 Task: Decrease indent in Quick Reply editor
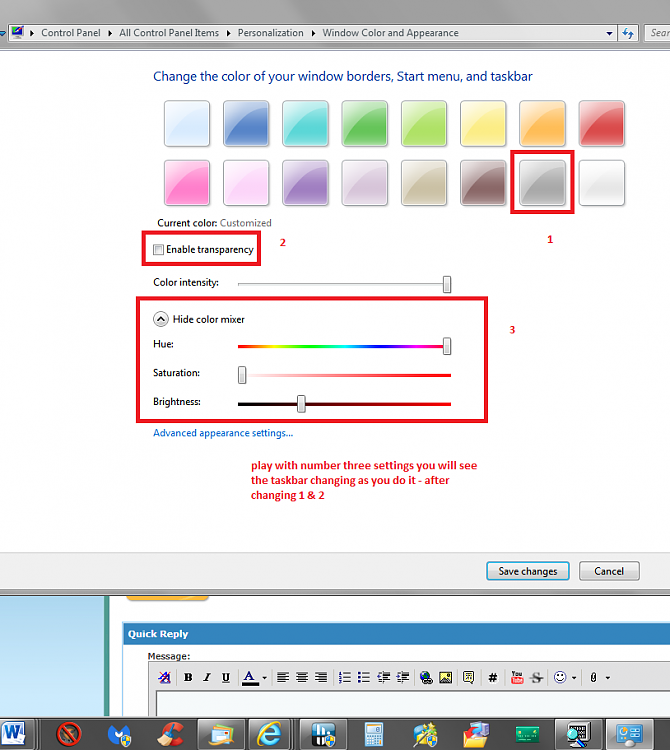click(x=384, y=677)
